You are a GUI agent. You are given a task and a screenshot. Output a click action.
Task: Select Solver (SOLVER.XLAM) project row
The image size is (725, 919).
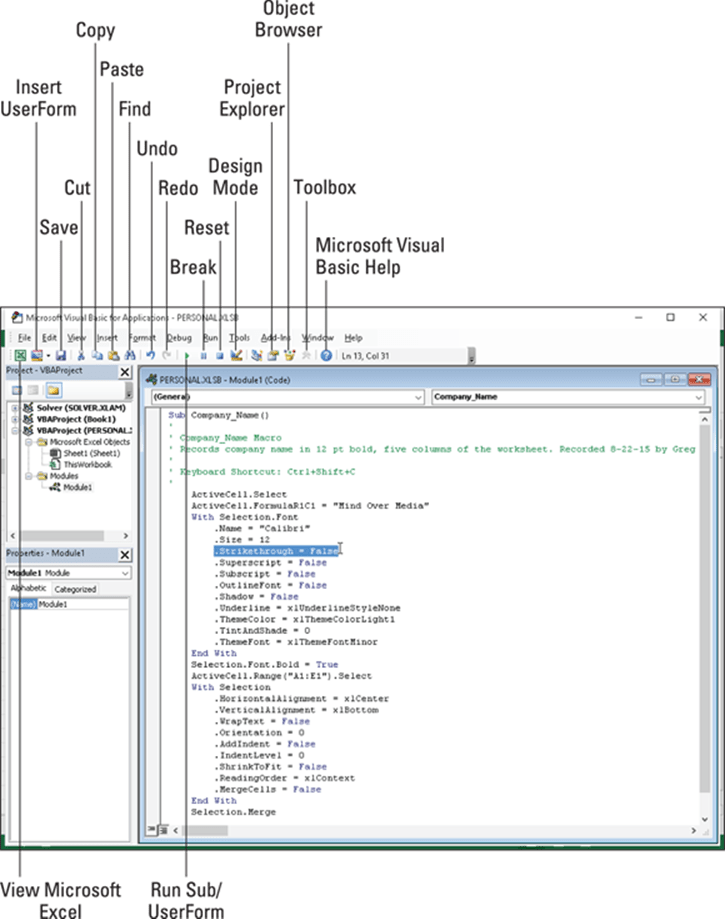pyautogui.click(x=81, y=408)
